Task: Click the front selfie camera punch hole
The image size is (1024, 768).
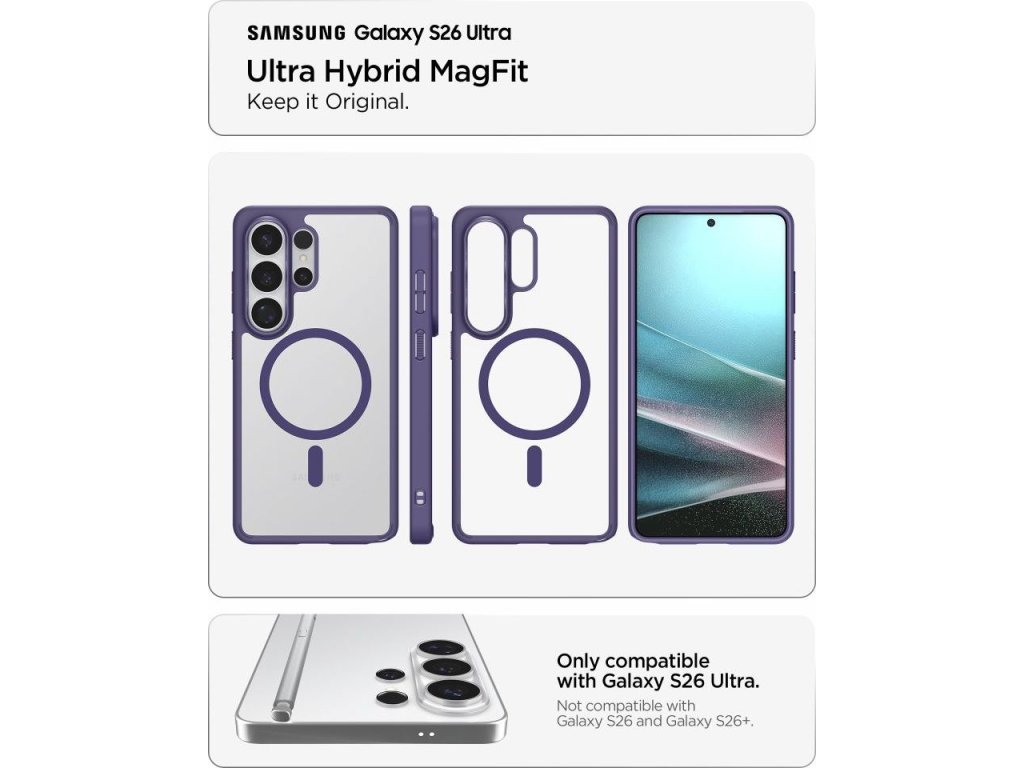Action: tap(711, 223)
